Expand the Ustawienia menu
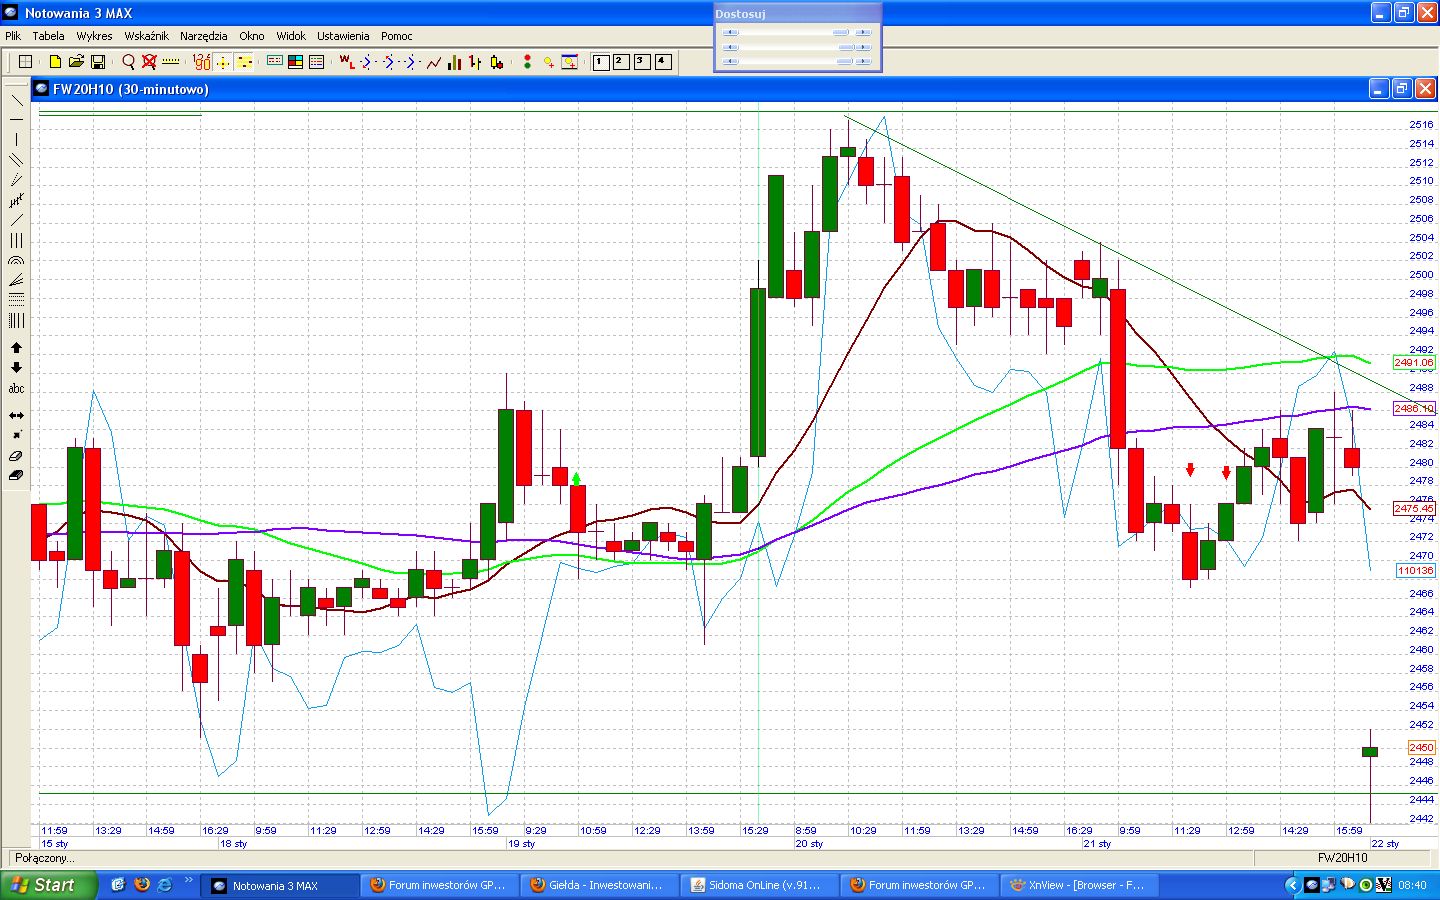 pyautogui.click(x=343, y=36)
